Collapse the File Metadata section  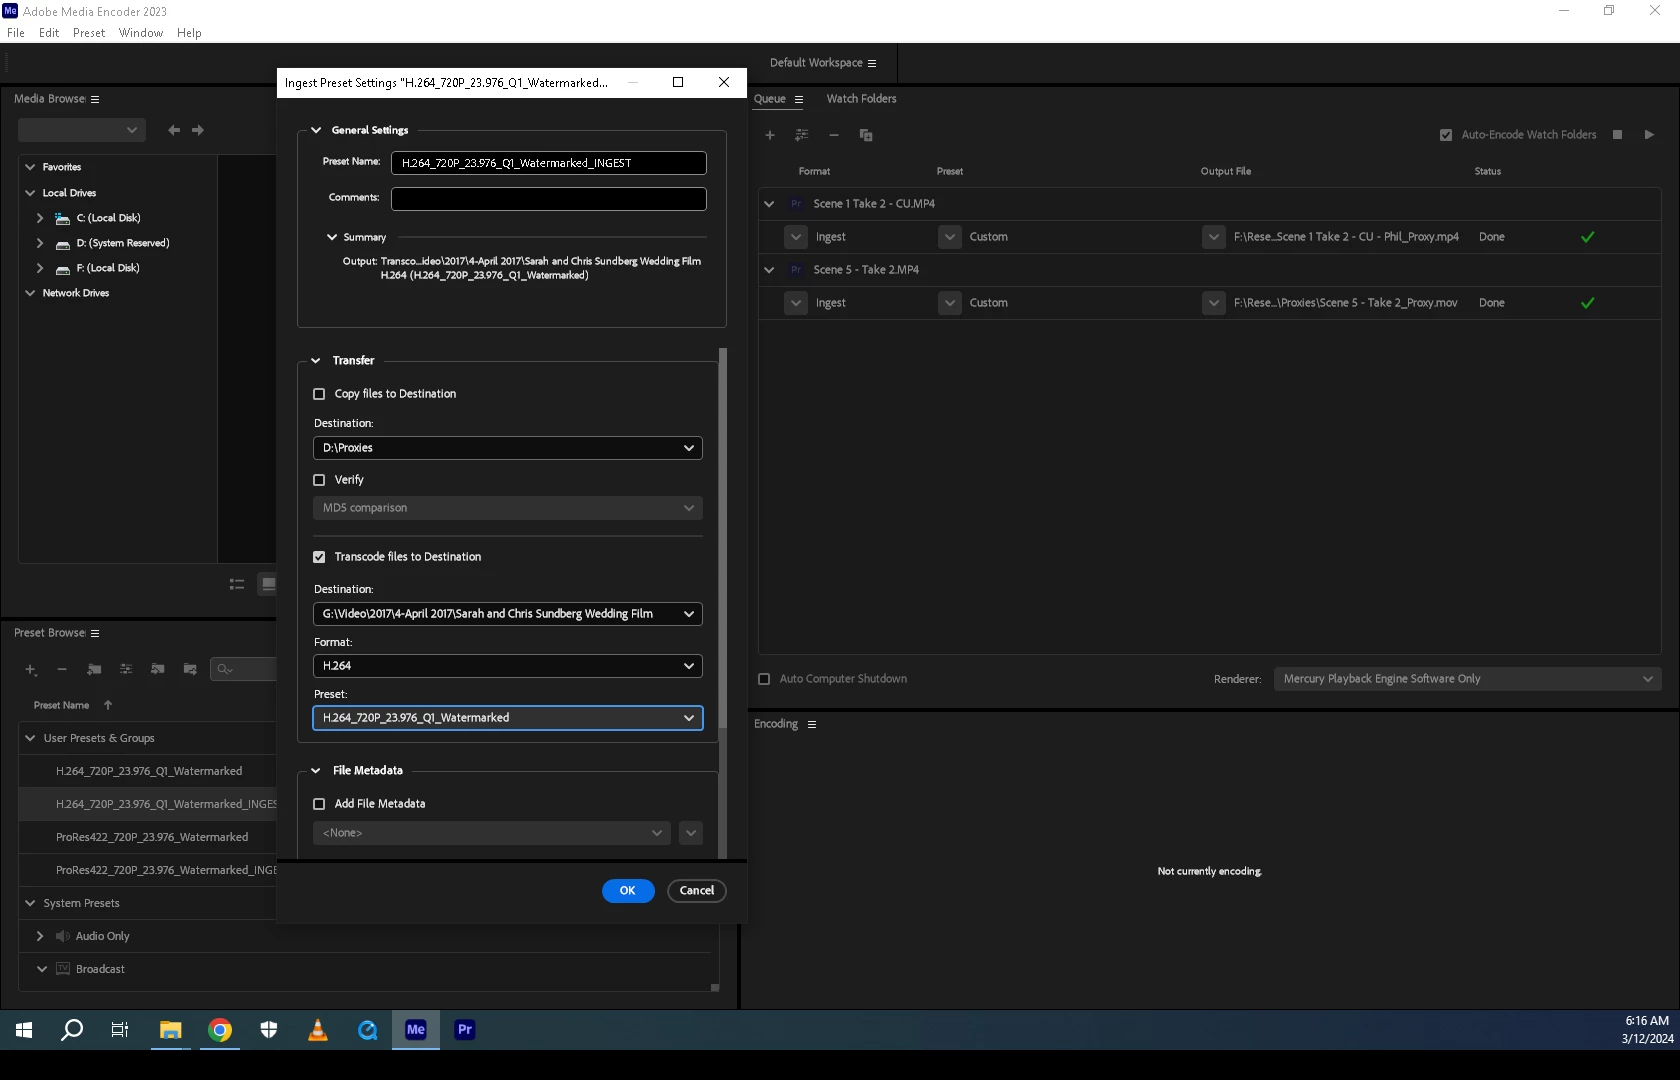316,770
